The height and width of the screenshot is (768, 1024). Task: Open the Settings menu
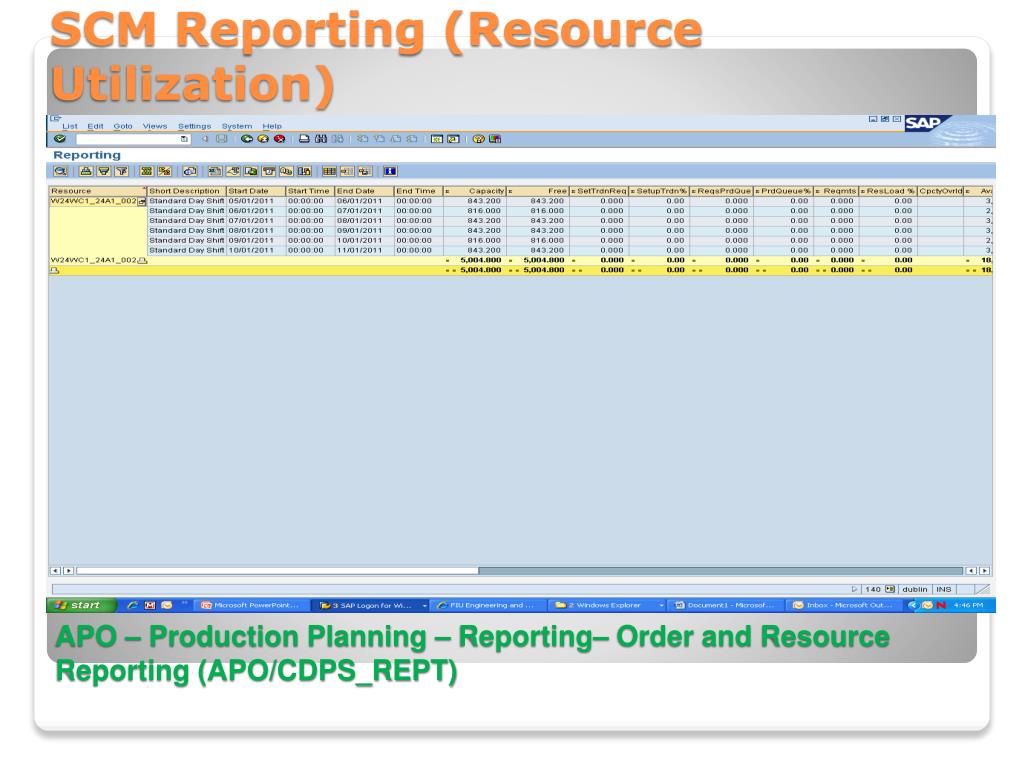[195, 126]
